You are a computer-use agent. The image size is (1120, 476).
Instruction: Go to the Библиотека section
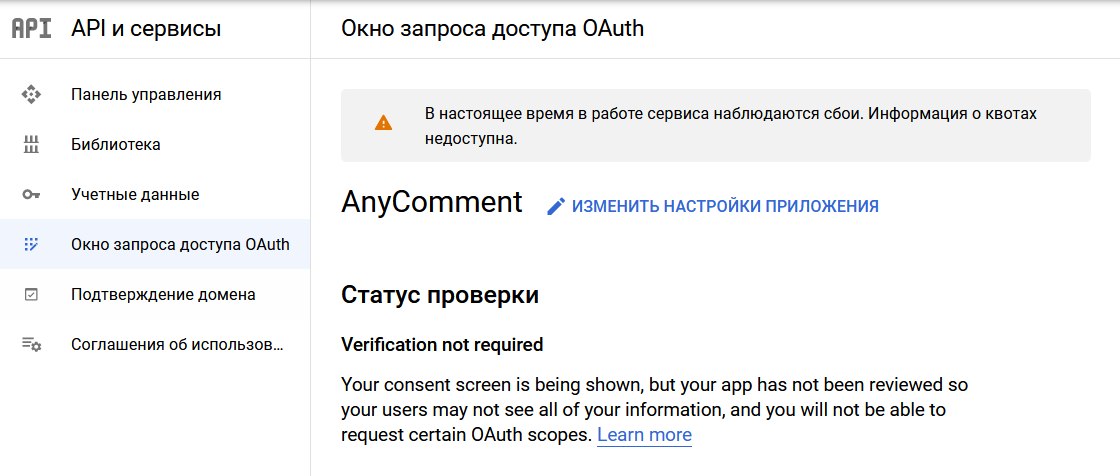pos(116,145)
